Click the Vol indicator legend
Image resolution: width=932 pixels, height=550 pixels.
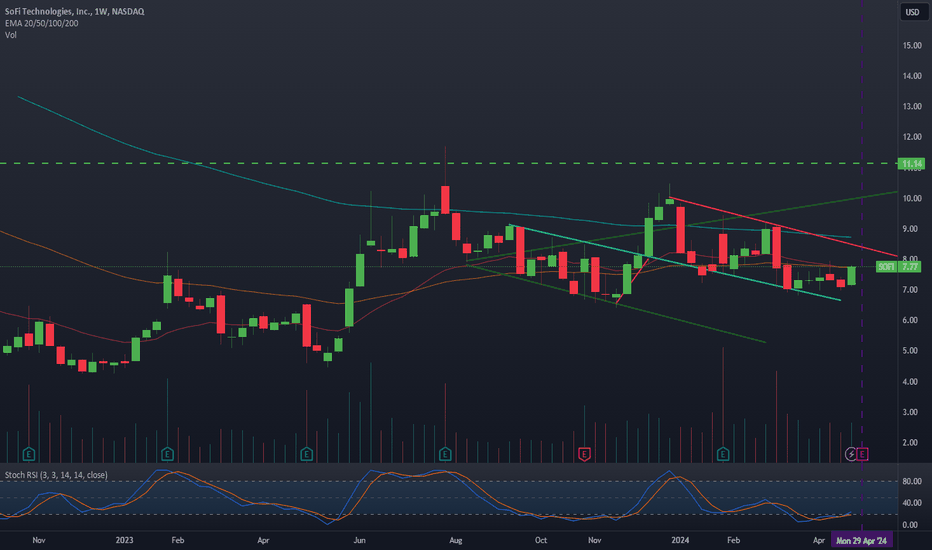(x=11, y=35)
